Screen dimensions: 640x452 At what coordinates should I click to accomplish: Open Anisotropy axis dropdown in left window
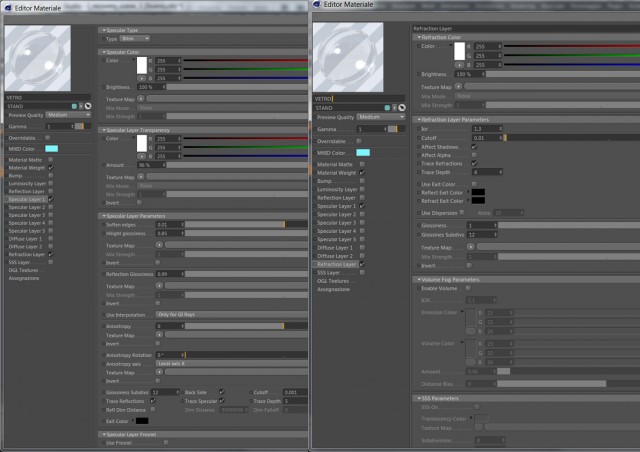coord(231,363)
